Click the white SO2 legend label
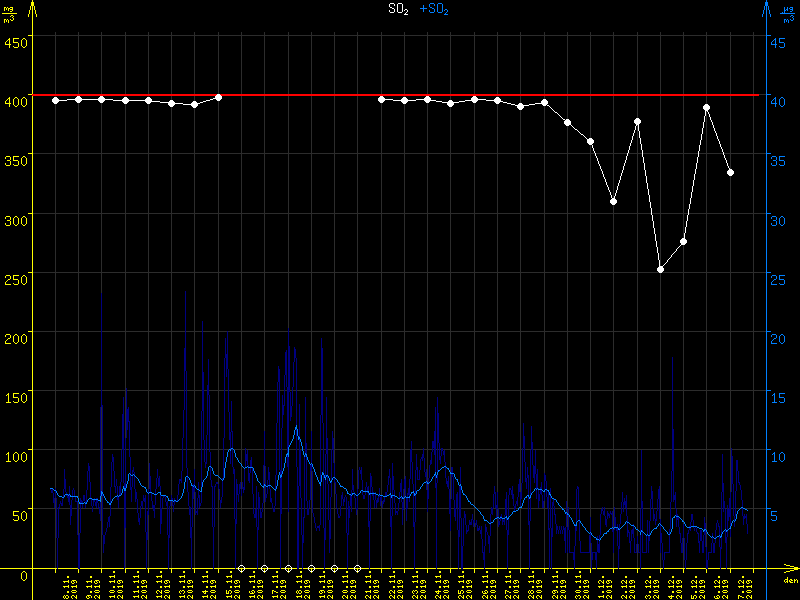The width and height of the screenshot is (800, 600). point(398,9)
